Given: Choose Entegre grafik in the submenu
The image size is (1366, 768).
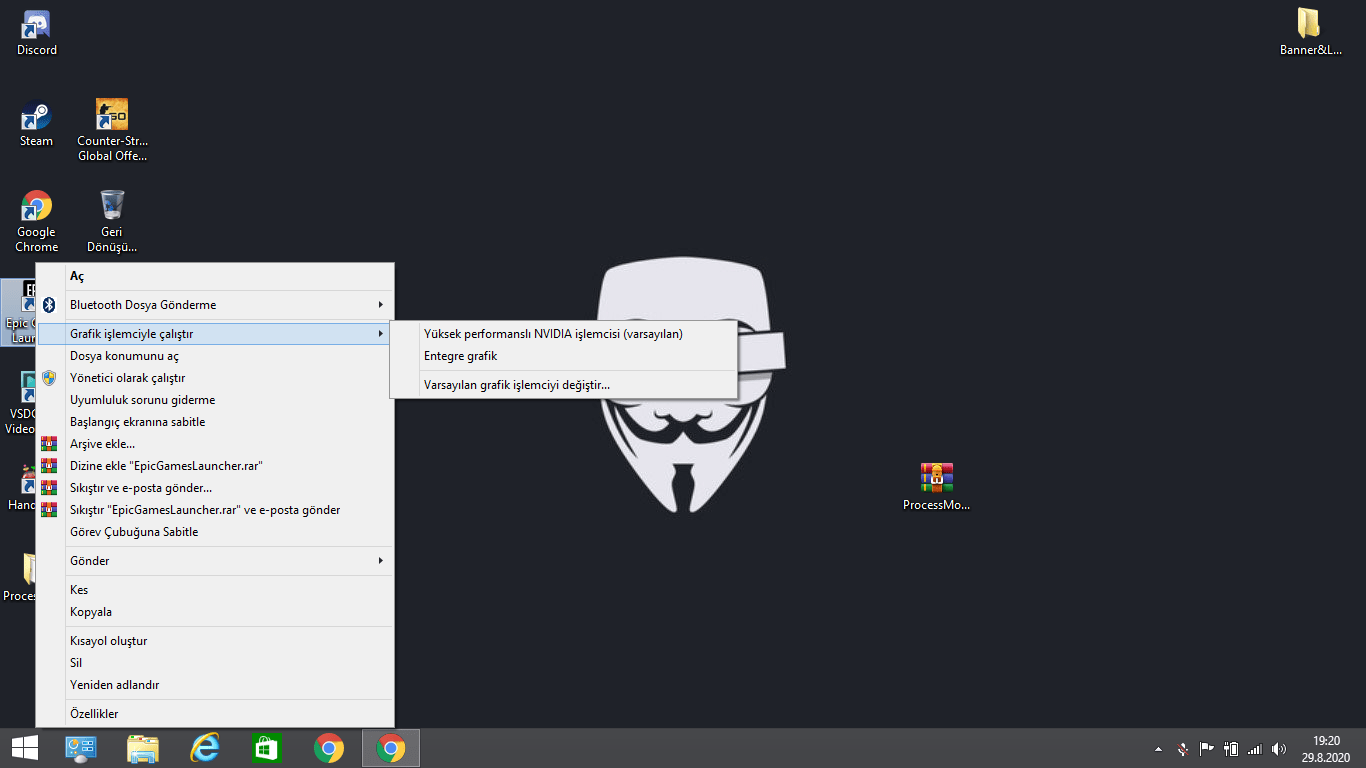Looking at the screenshot, I should click(563, 356).
